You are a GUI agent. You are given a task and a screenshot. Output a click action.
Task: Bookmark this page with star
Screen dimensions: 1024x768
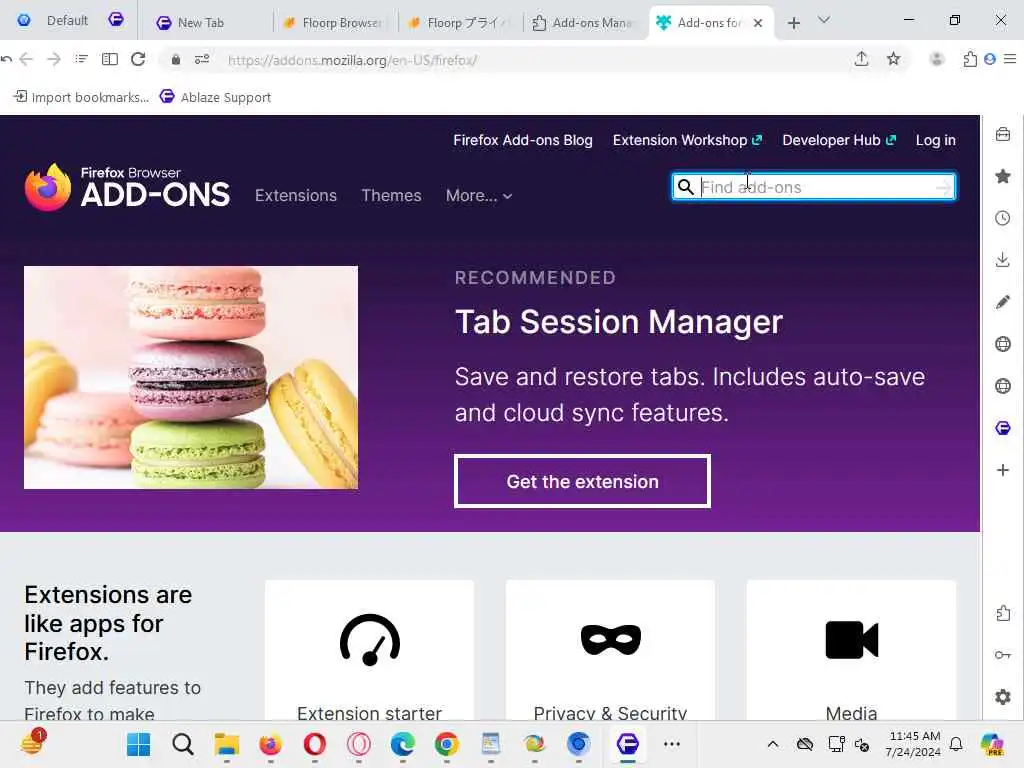pyautogui.click(x=893, y=59)
